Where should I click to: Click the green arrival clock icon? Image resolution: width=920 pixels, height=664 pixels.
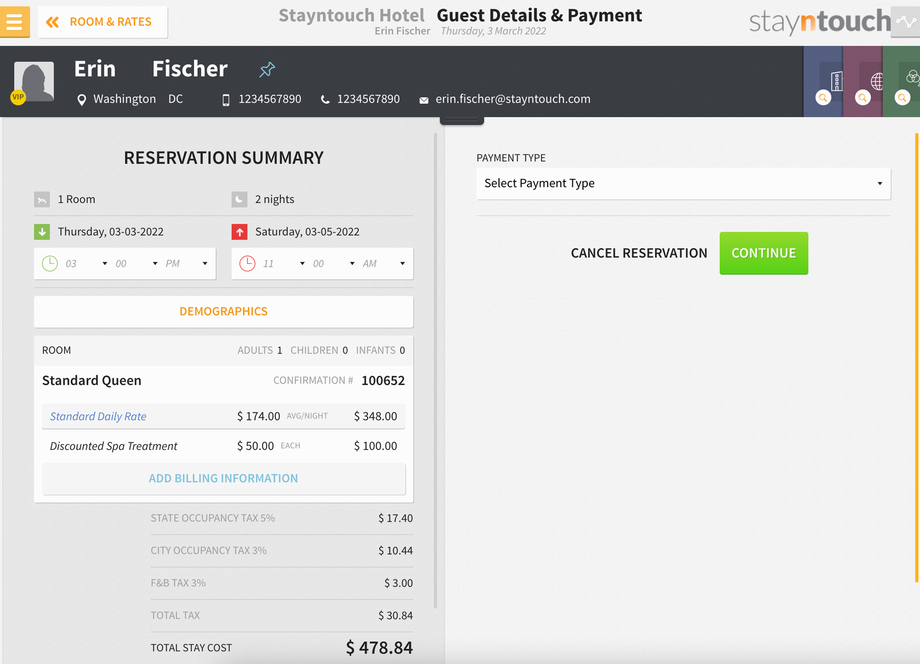(50, 263)
